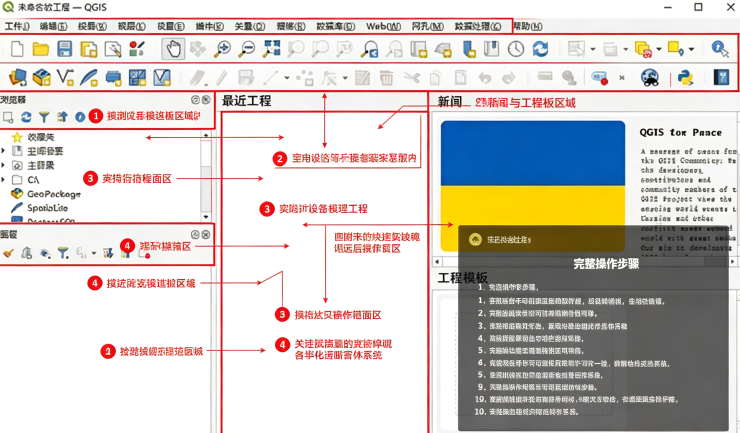
Task: Click the greyed scissors Cut Features icon
Action: click(412, 77)
